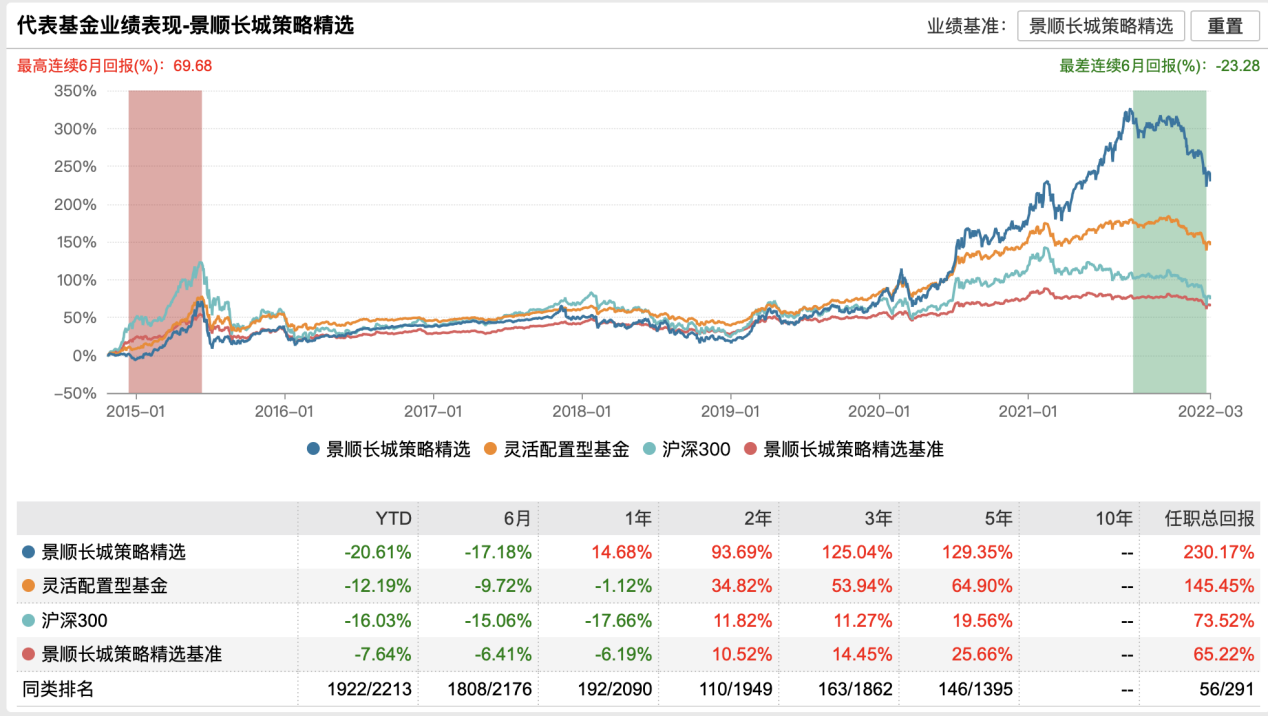Open the 业绩基准 benchmark selector
The height and width of the screenshot is (716, 1268).
coord(1101,26)
